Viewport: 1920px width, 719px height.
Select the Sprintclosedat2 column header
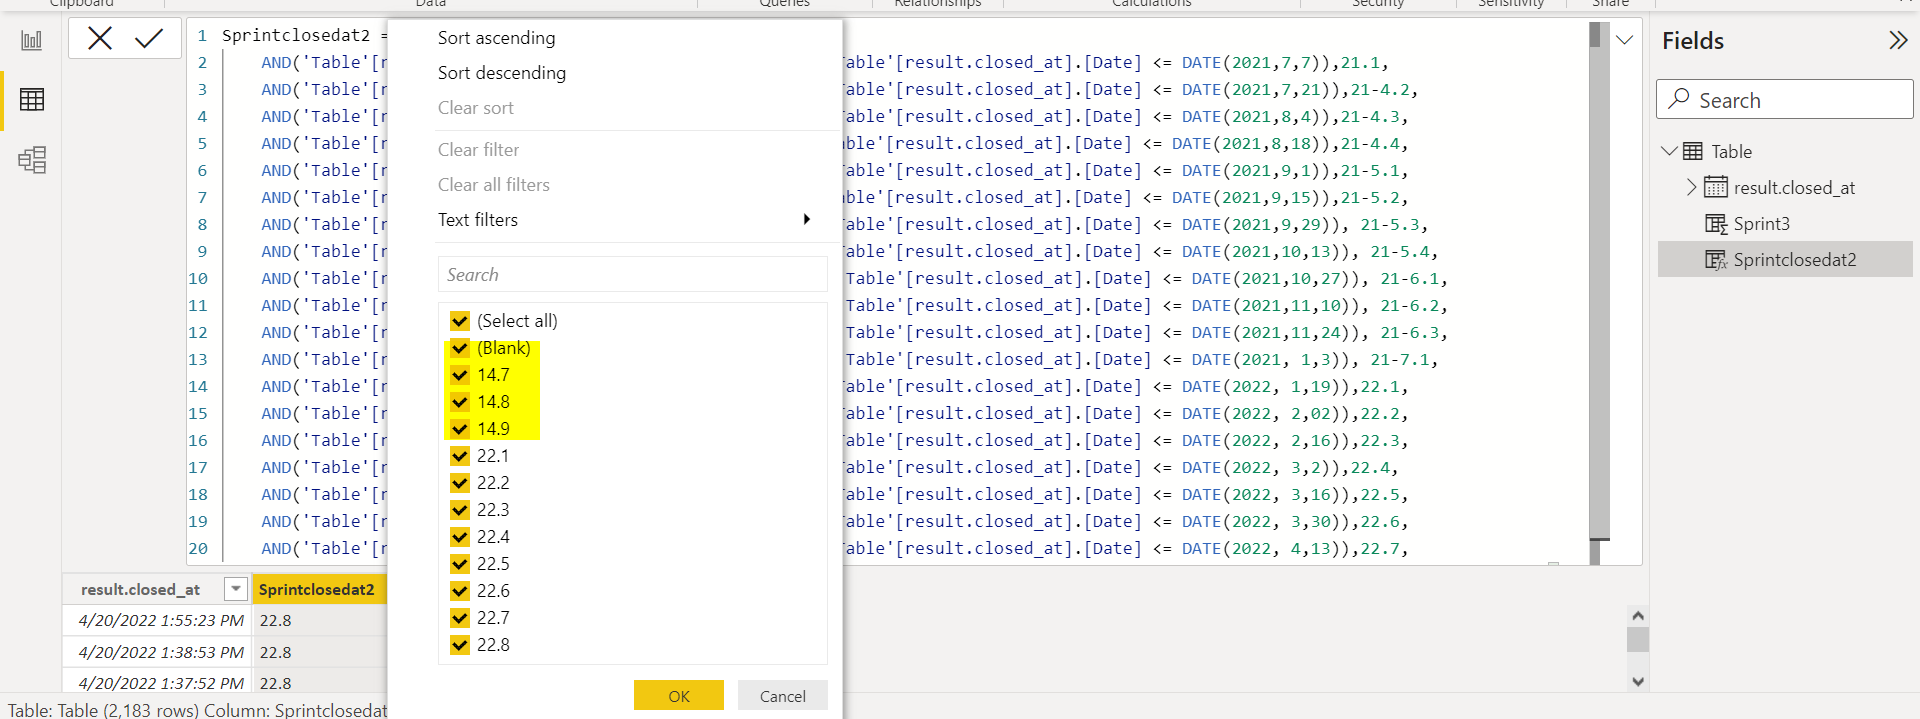coord(319,589)
